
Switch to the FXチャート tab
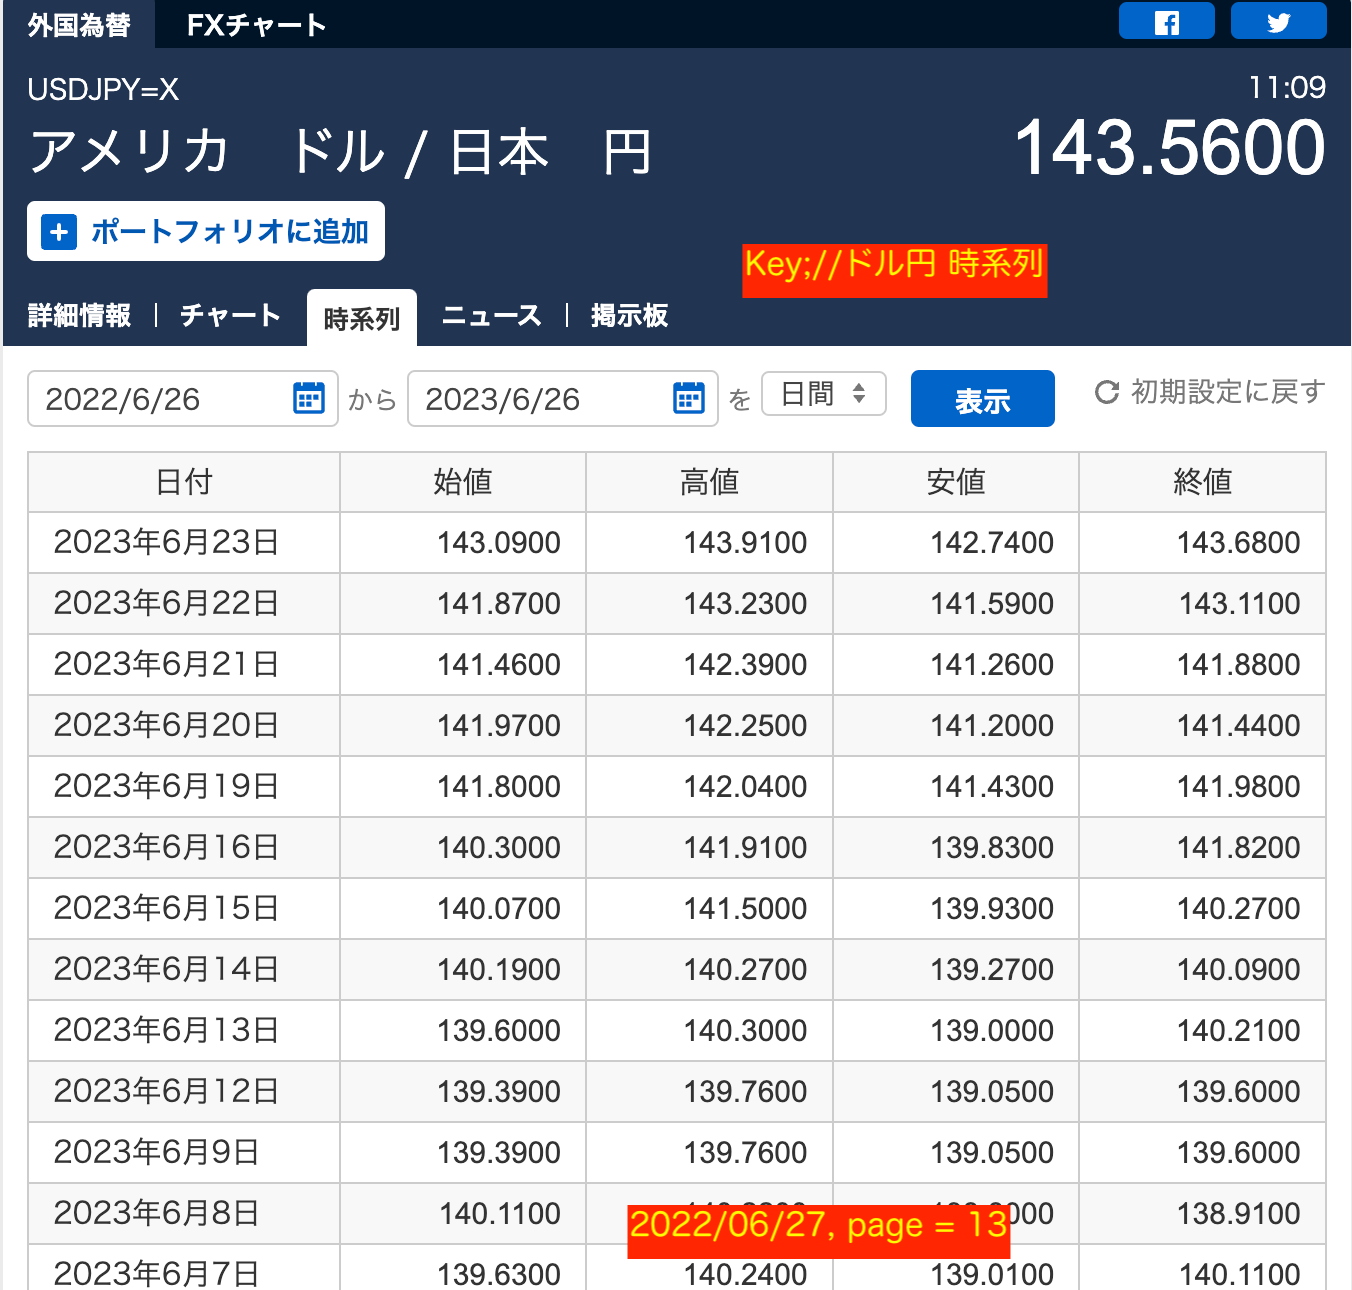(x=253, y=24)
